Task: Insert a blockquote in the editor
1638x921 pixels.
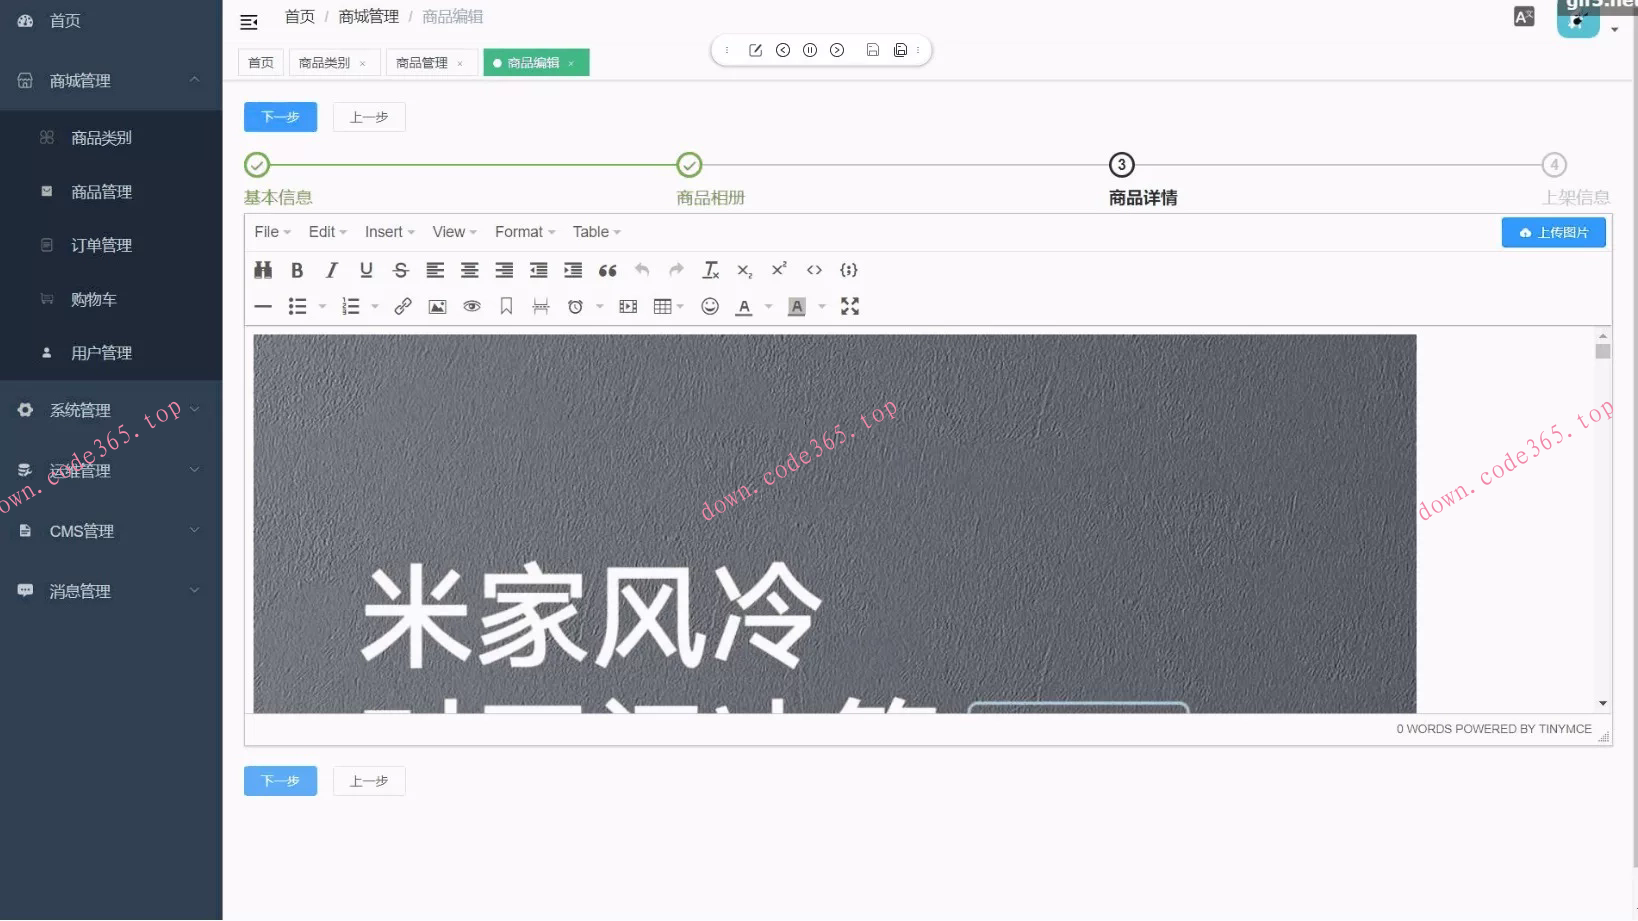Action: pos(607,270)
